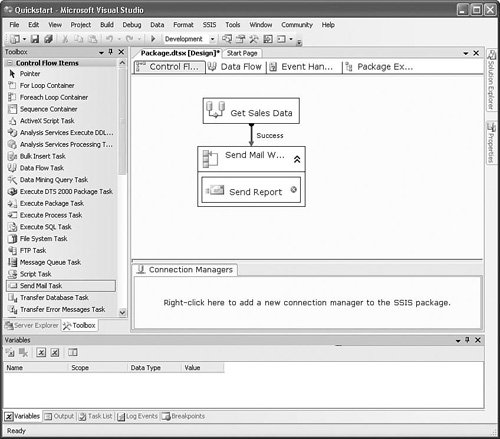This screenshot has height=439, width=500.
Task: Switch to Data Flow designer tab
Action: [x=235, y=67]
